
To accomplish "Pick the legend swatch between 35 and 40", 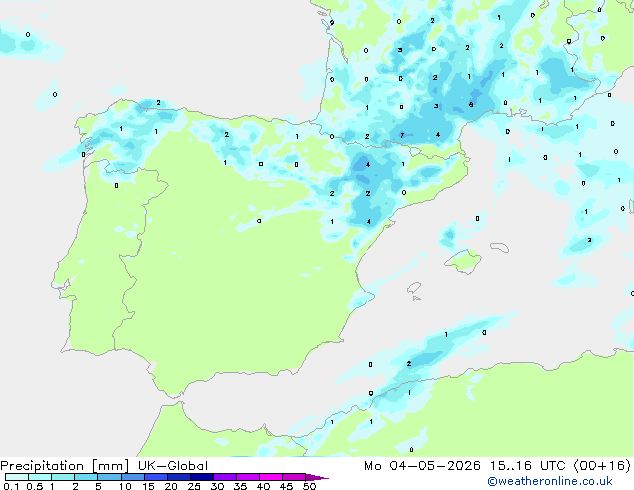I will coord(248,477).
